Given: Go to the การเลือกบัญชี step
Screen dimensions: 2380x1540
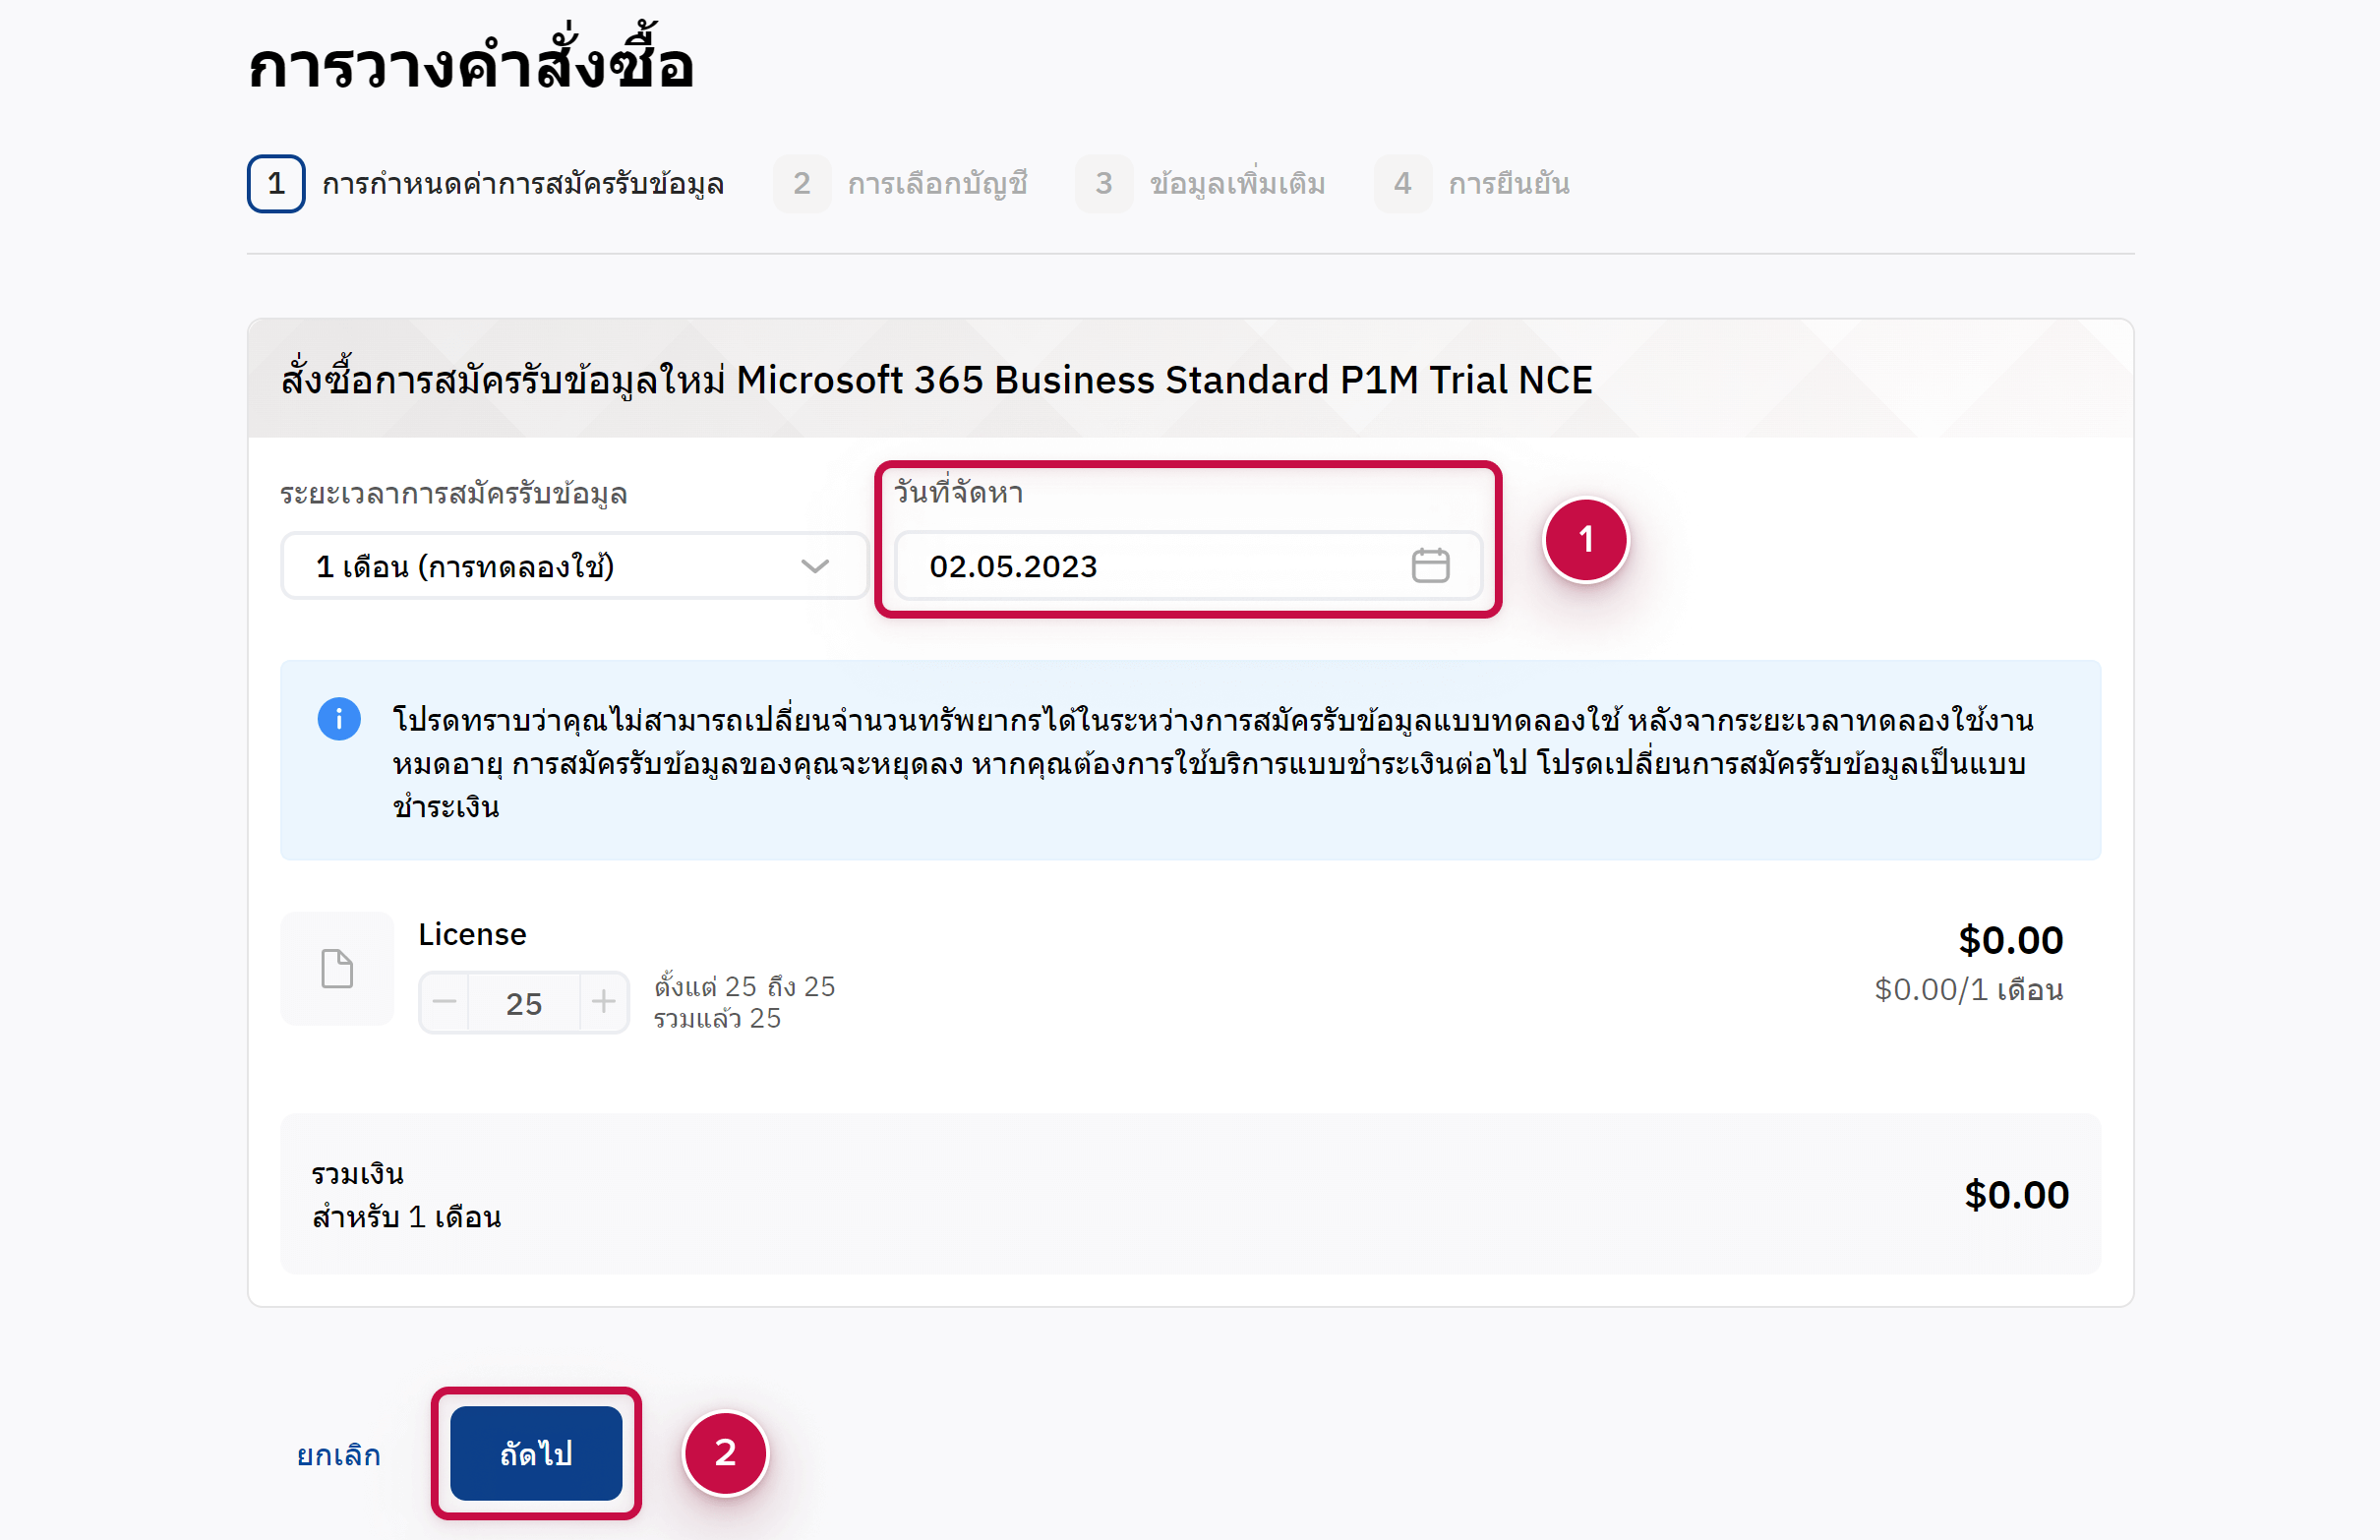Looking at the screenshot, I should point(937,184).
